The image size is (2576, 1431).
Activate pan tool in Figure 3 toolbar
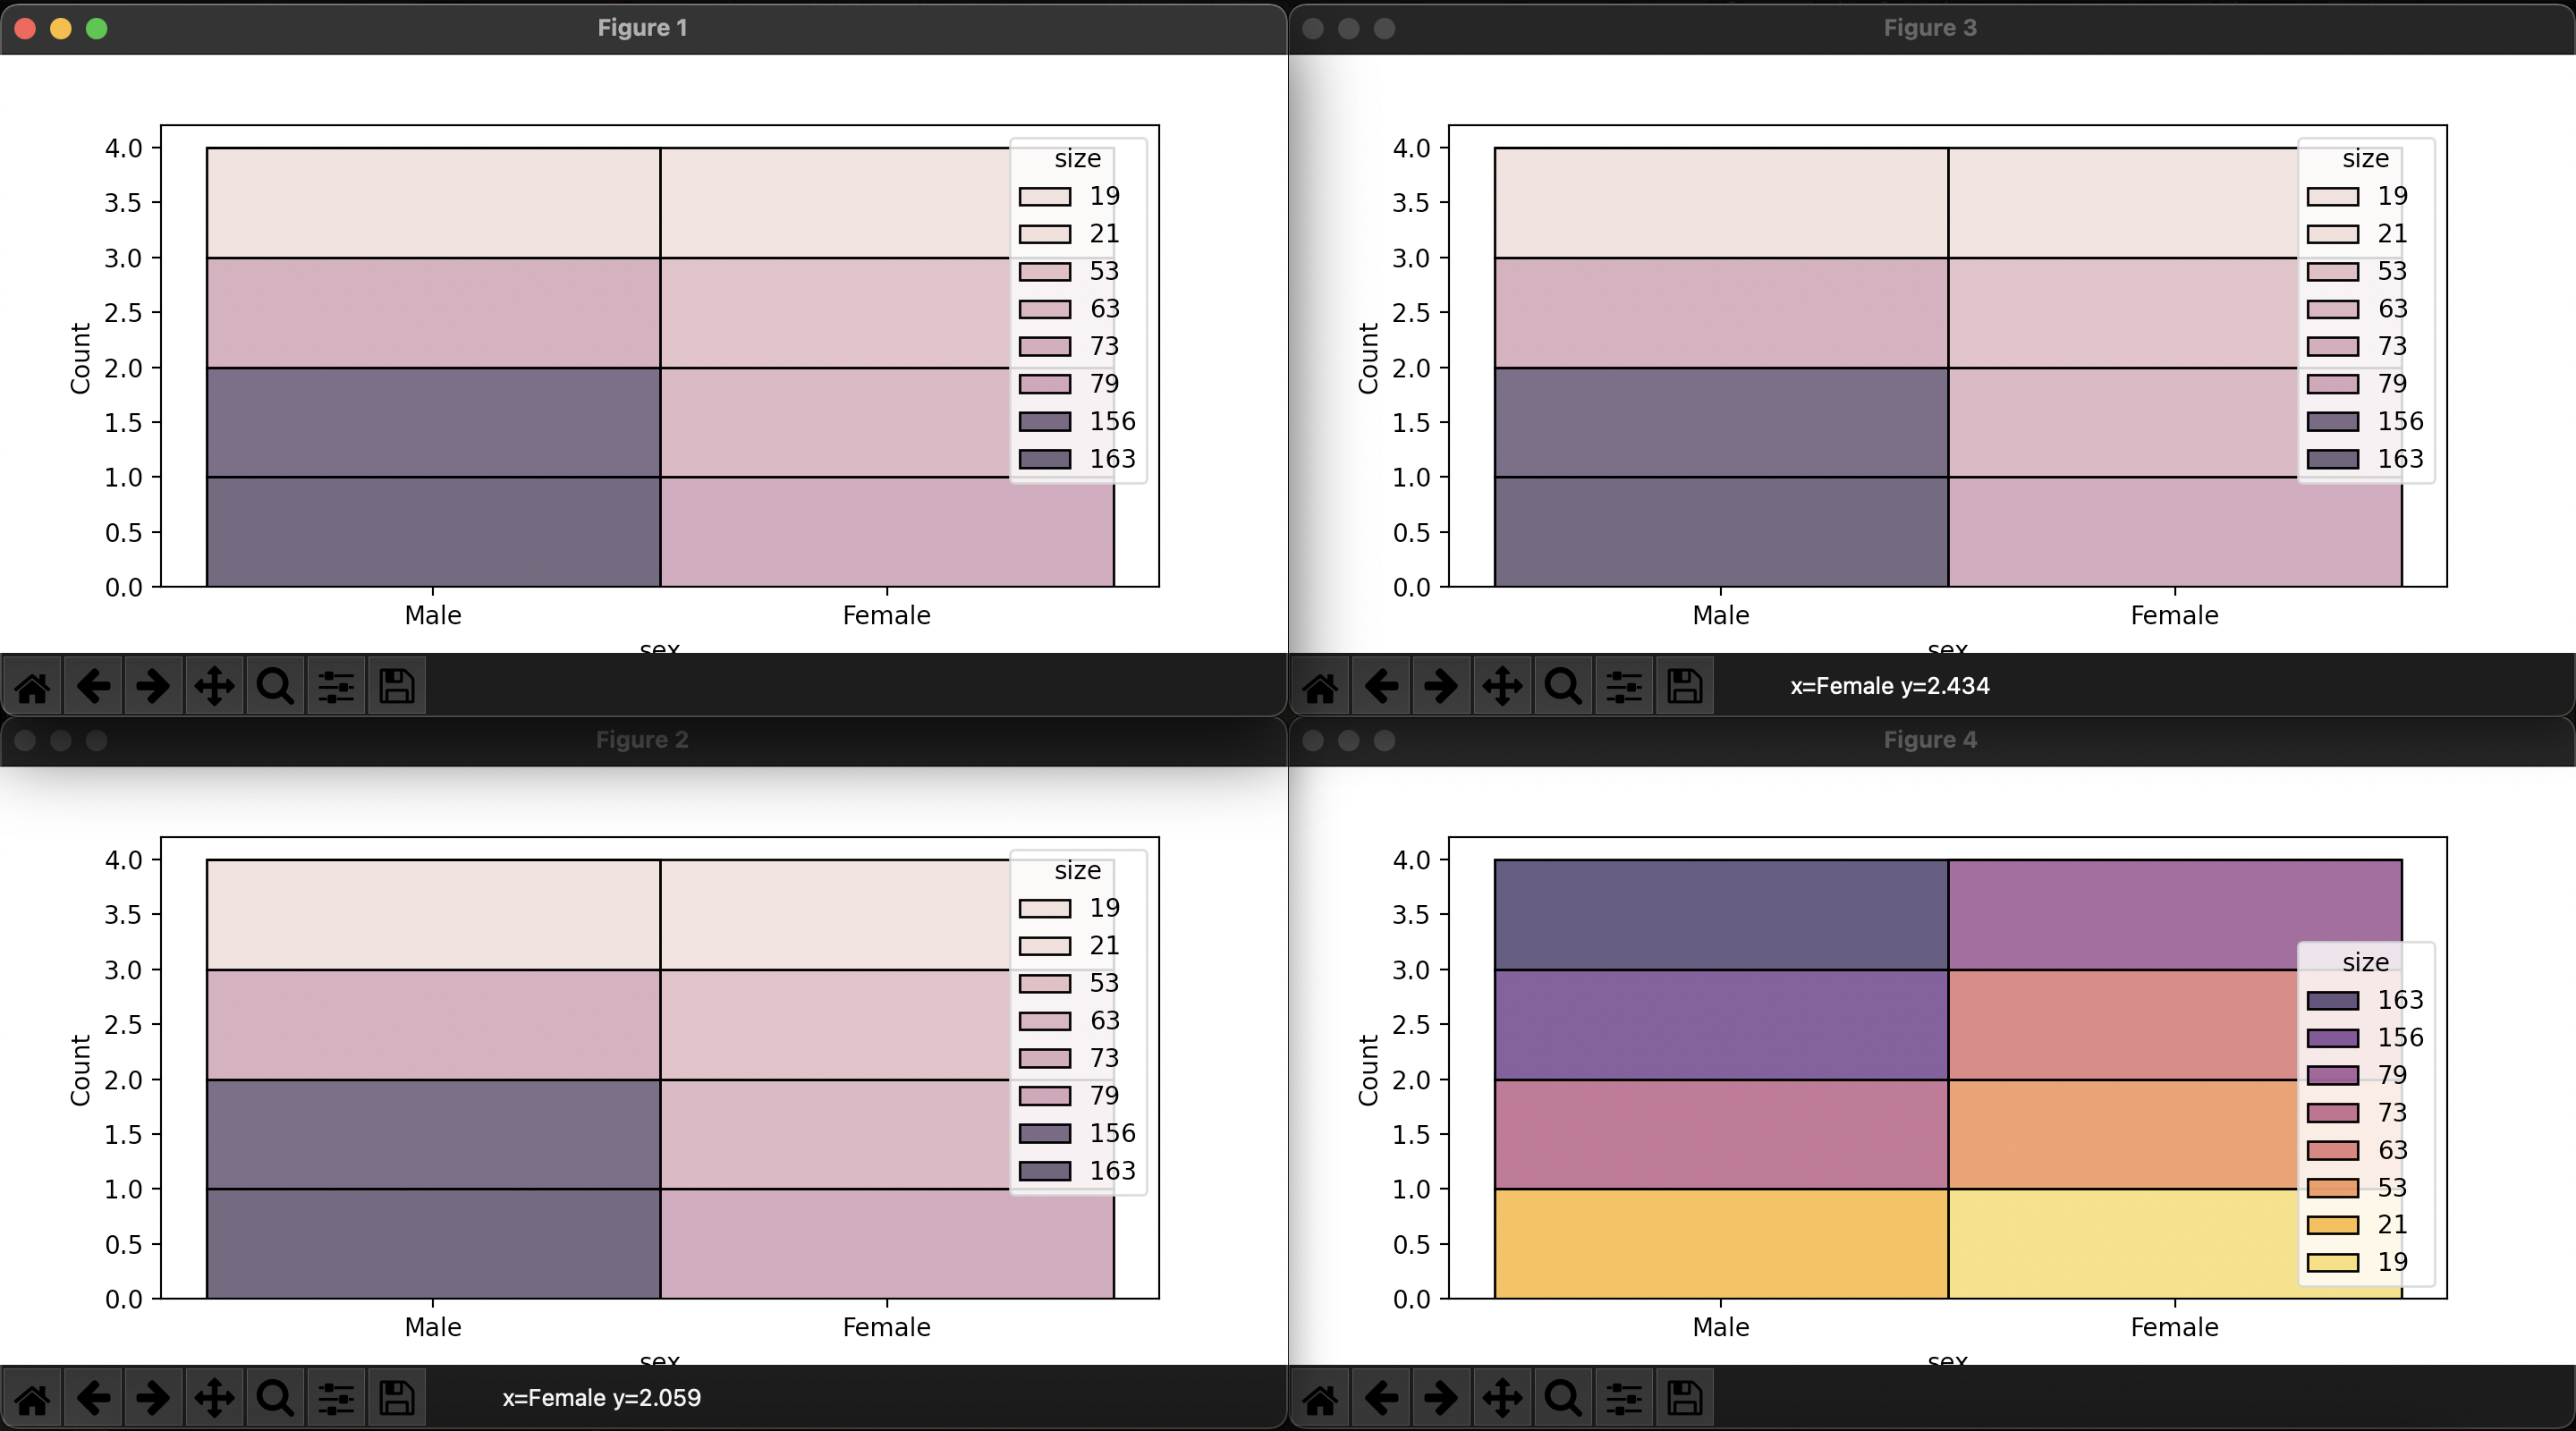[x=1502, y=685]
